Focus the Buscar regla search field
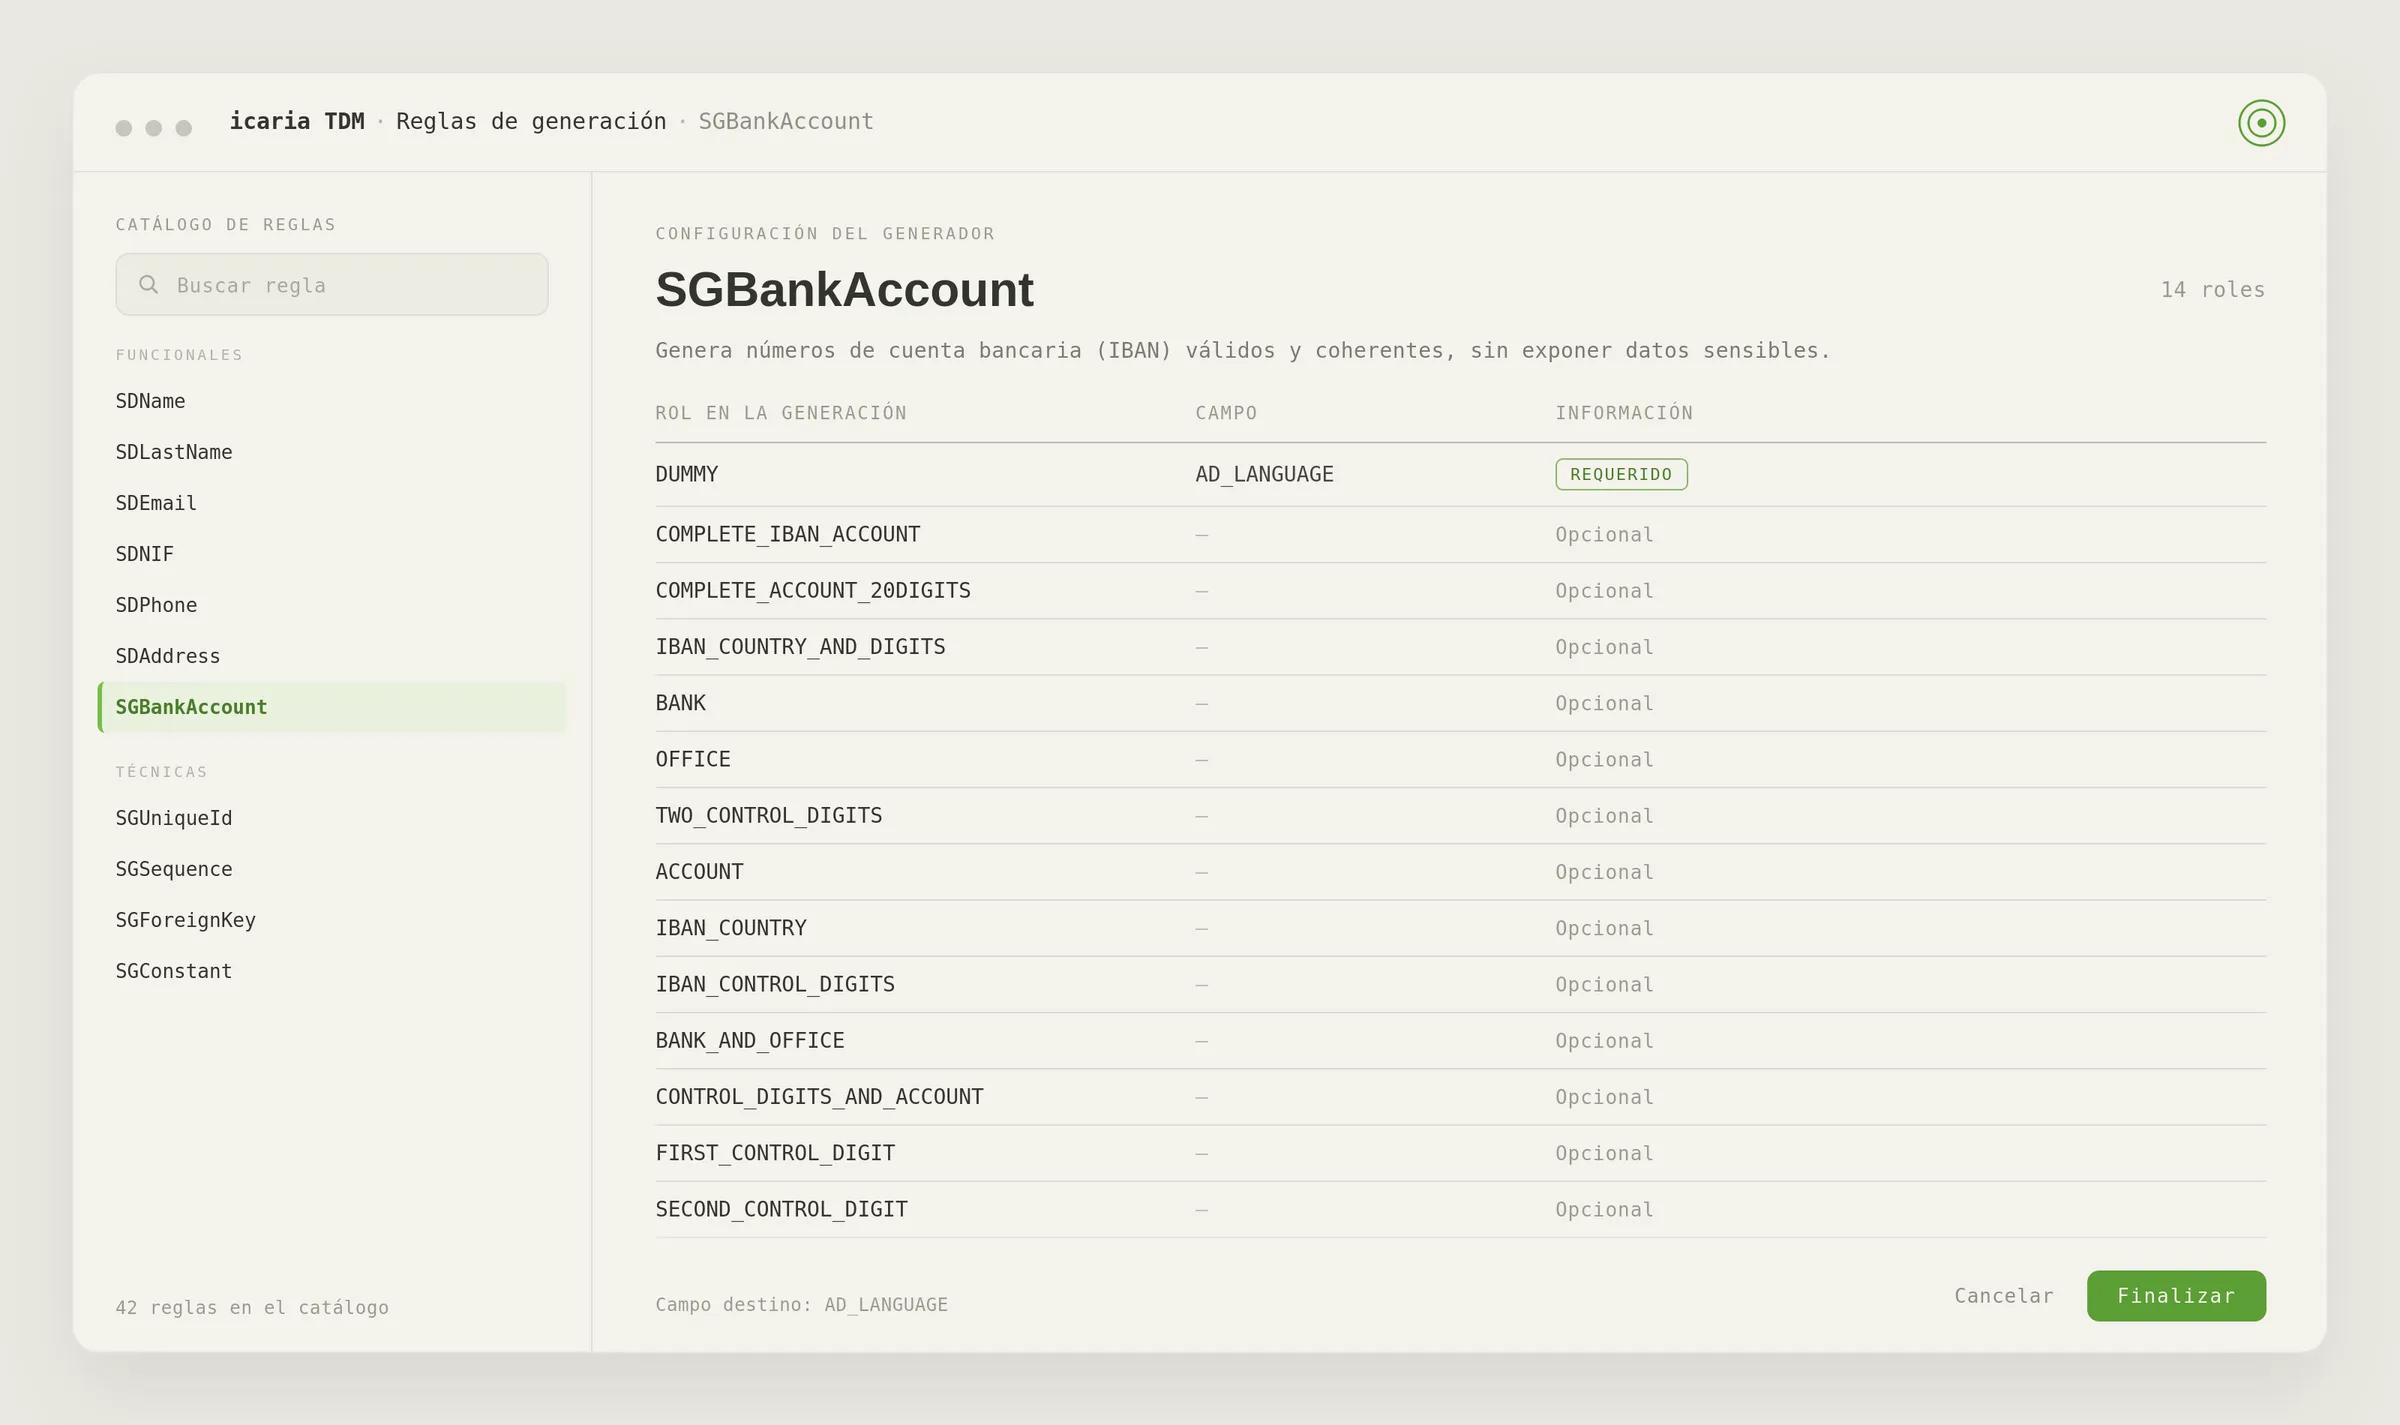The width and height of the screenshot is (2400, 1425). pos(332,285)
